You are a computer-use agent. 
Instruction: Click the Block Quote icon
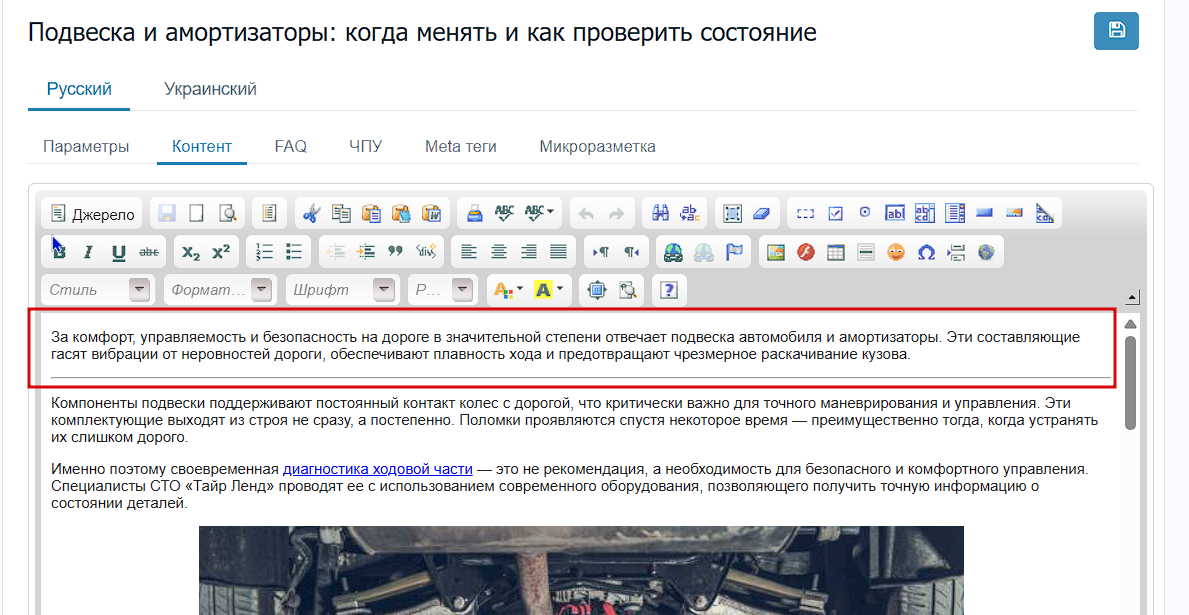pos(395,252)
